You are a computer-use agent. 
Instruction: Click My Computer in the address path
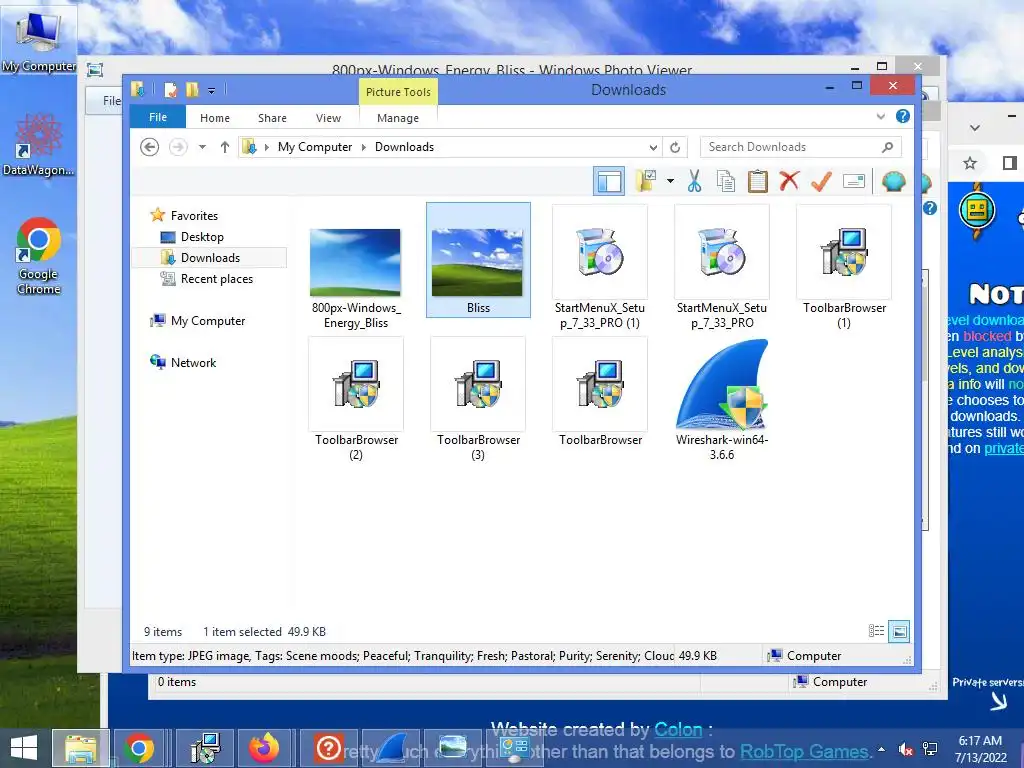[x=315, y=147]
